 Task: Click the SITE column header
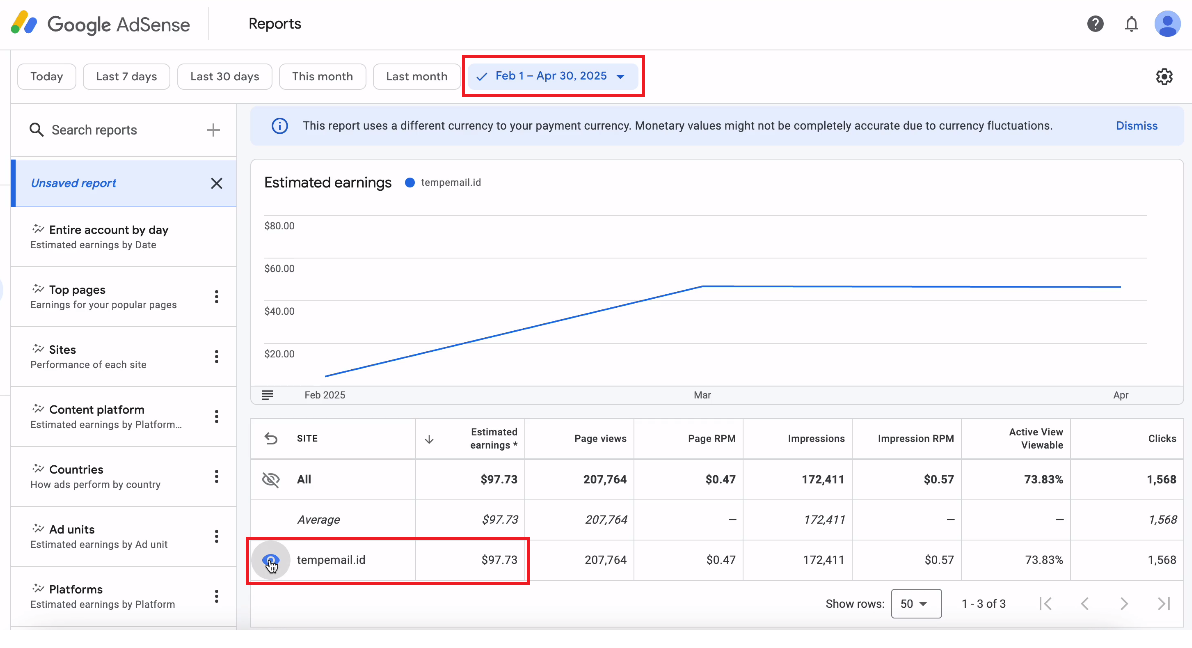307,439
